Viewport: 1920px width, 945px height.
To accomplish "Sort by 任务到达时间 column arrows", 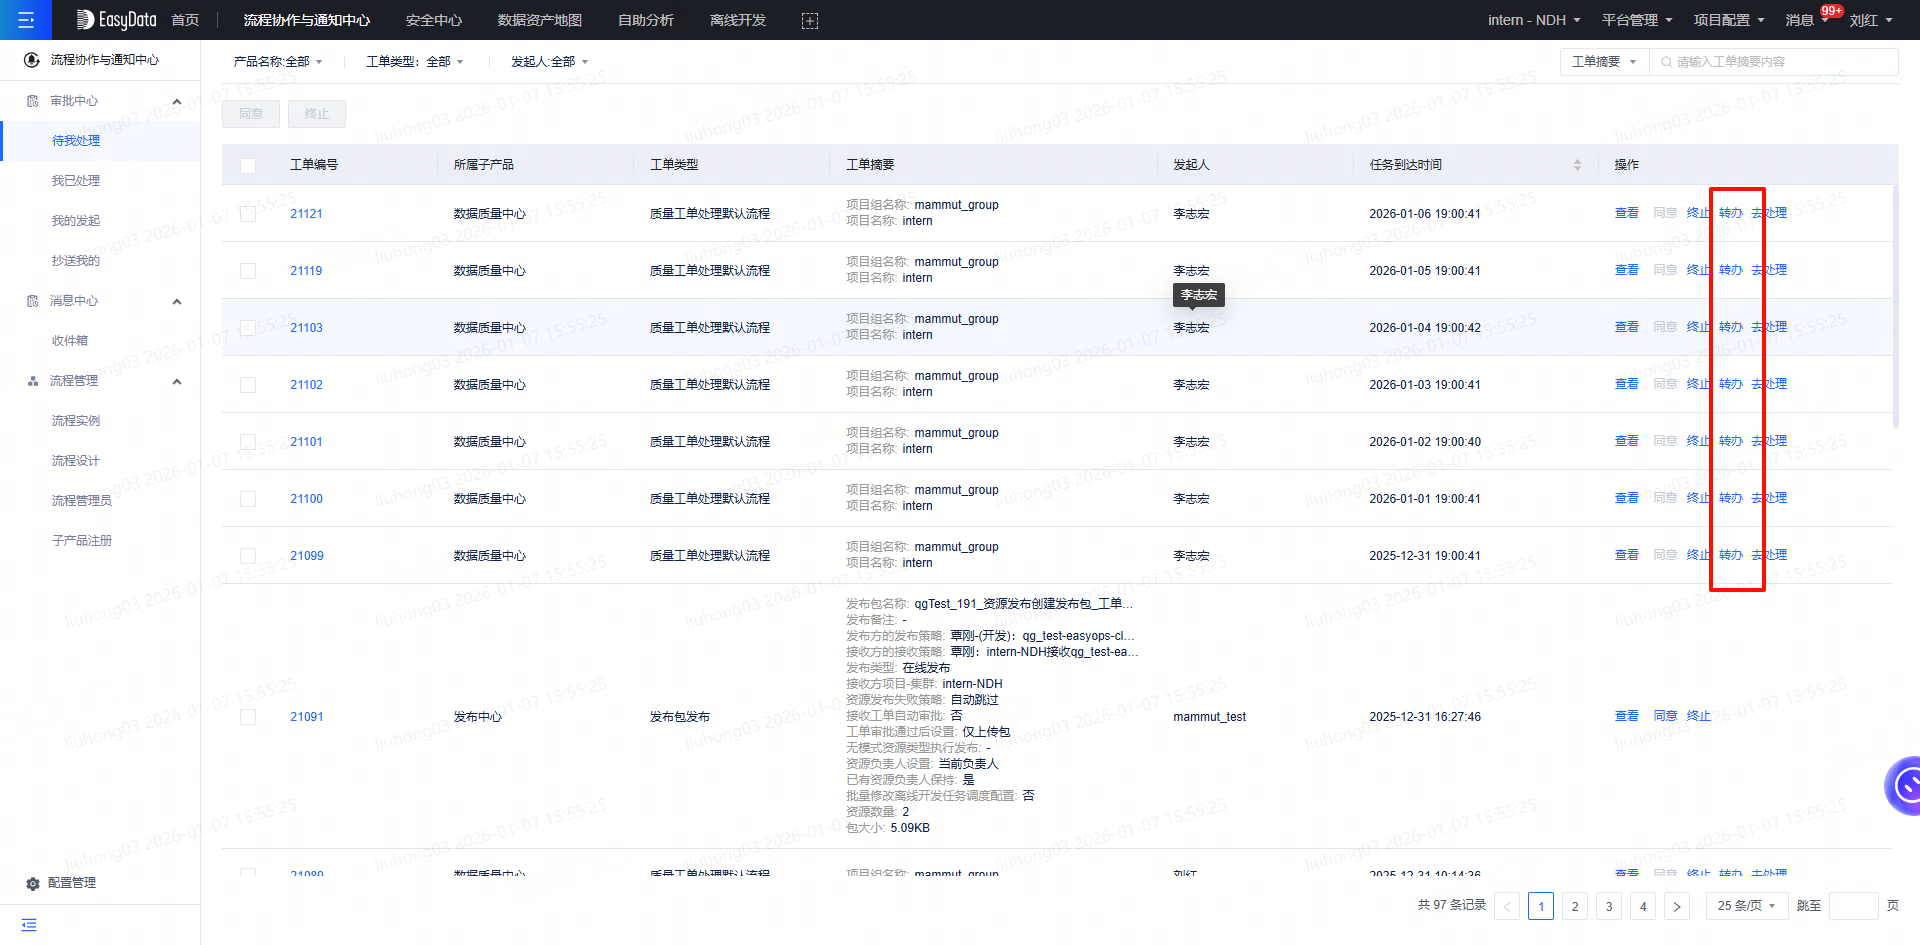I will [1577, 165].
